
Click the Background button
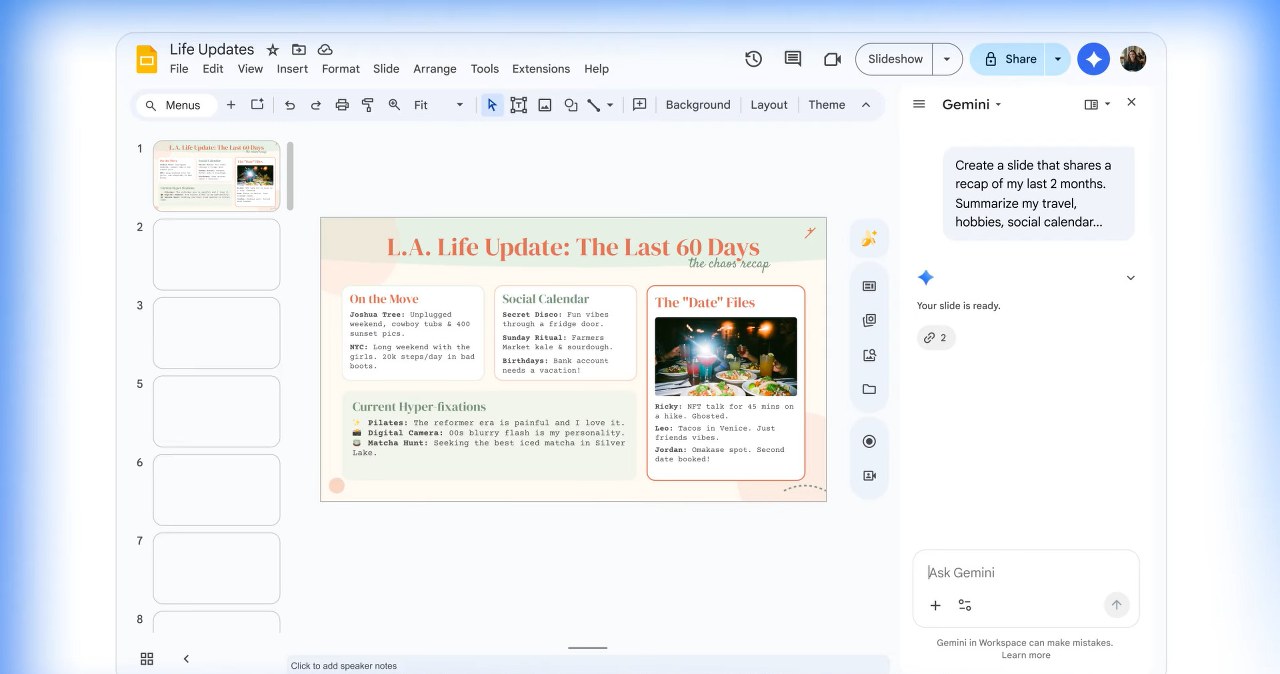click(697, 104)
